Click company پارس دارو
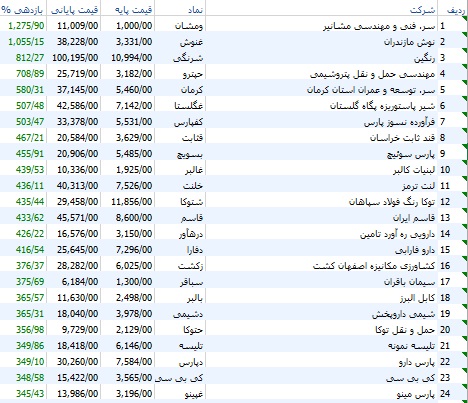The width and height of the screenshot is (468, 403). tap(417, 362)
